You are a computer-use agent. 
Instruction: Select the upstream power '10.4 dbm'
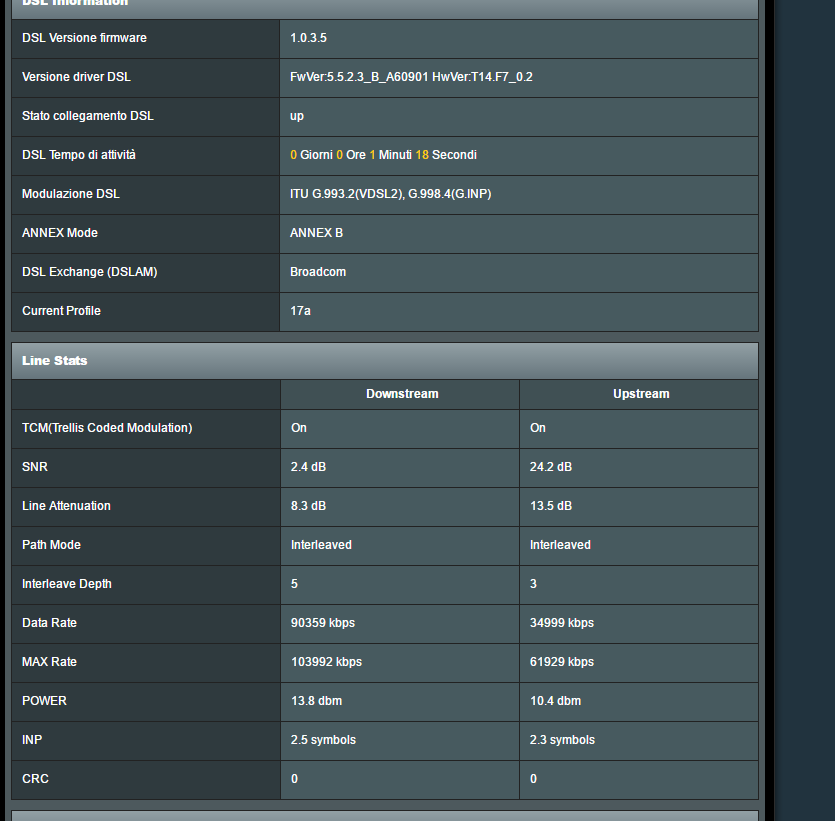tap(555, 701)
